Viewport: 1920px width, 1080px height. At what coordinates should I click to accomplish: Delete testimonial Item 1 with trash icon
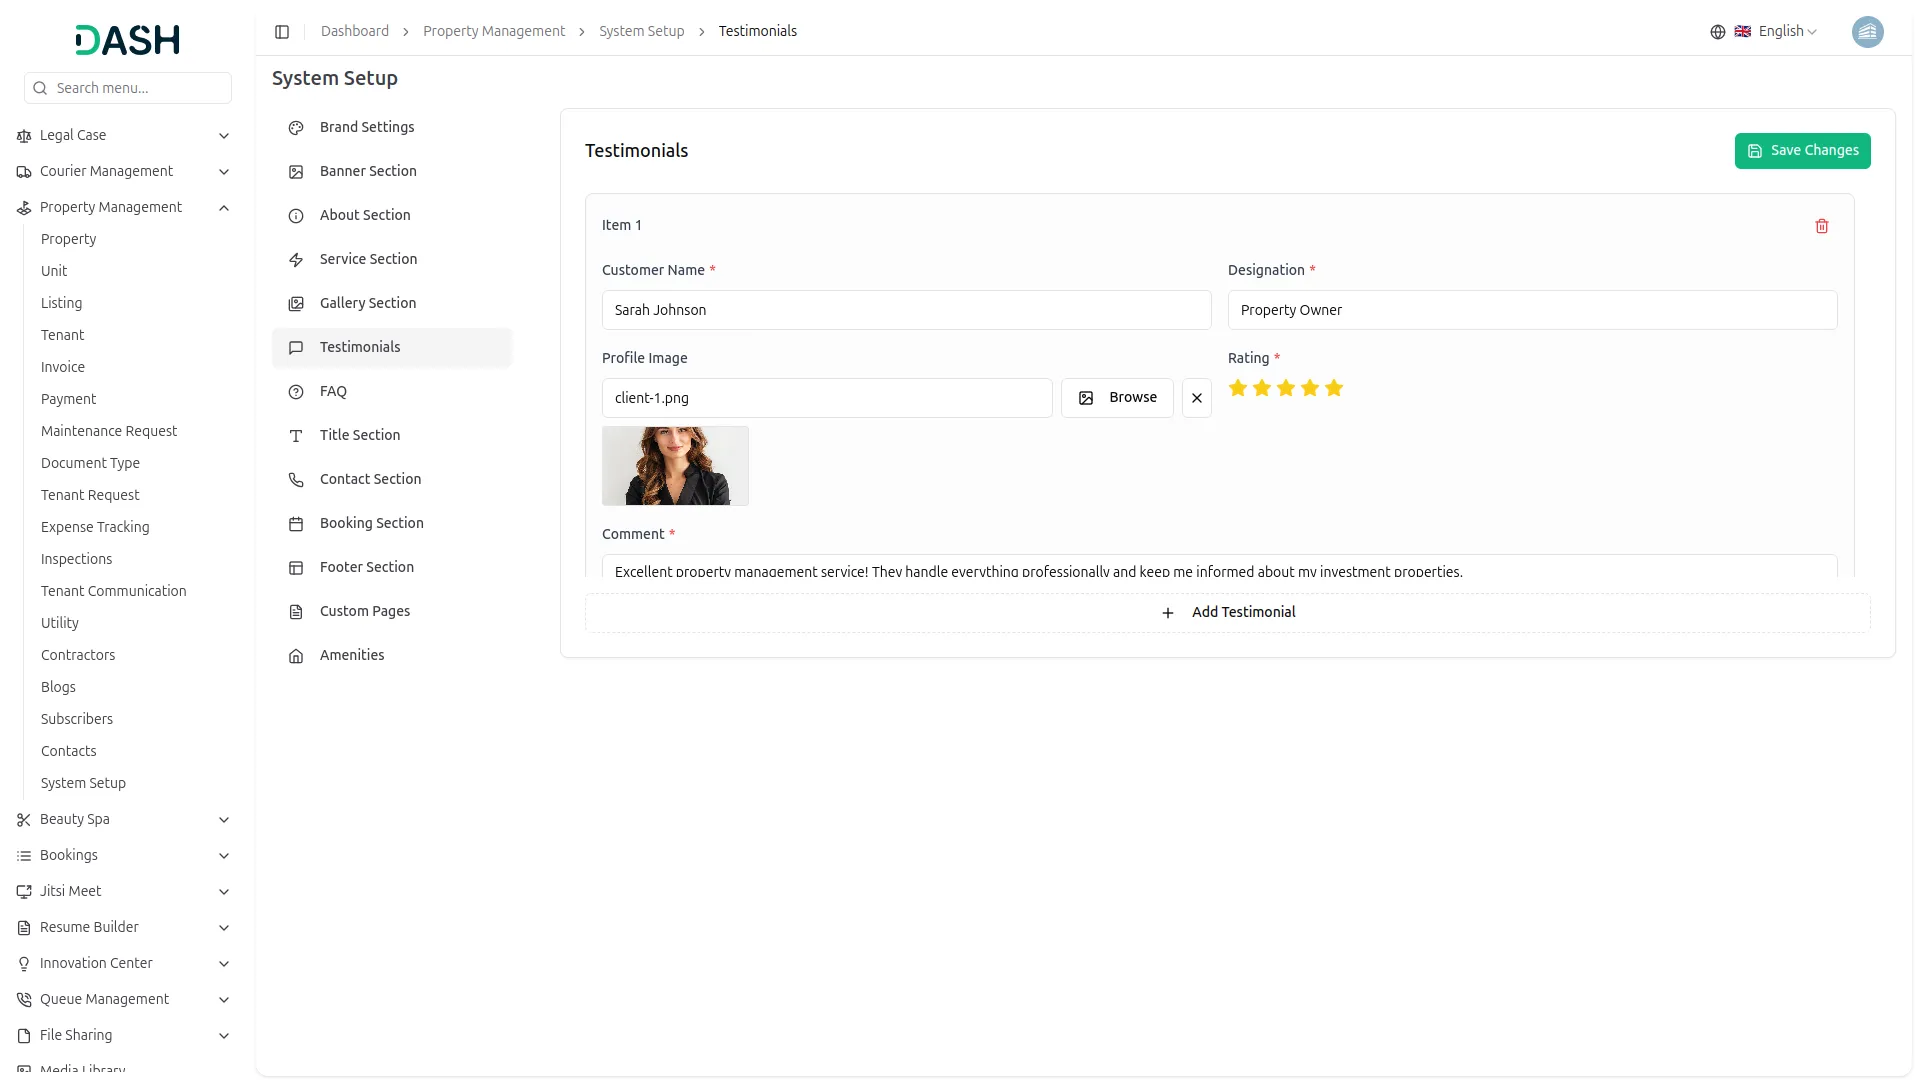click(x=1821, y=226)
